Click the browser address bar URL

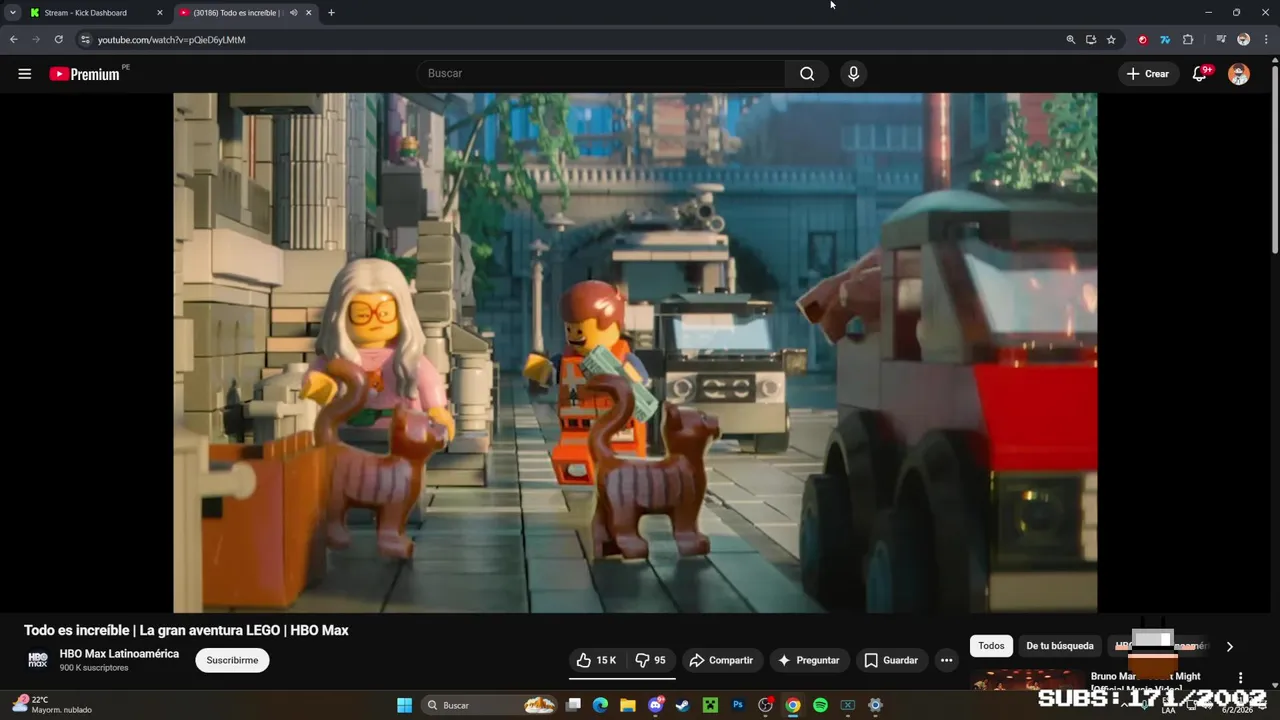(x=171, y=40)
